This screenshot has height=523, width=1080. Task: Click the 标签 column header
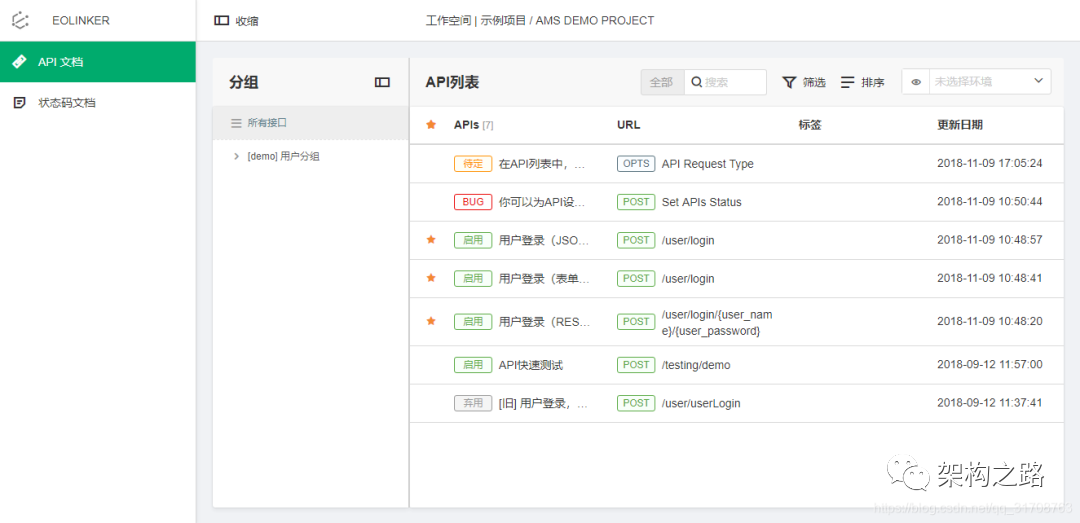(810, 125)
